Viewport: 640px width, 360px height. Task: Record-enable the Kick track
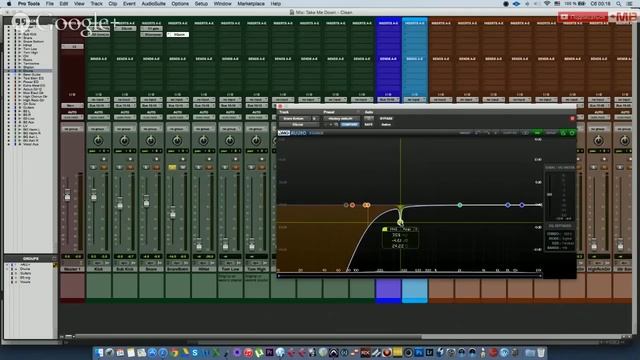(104, 159)
